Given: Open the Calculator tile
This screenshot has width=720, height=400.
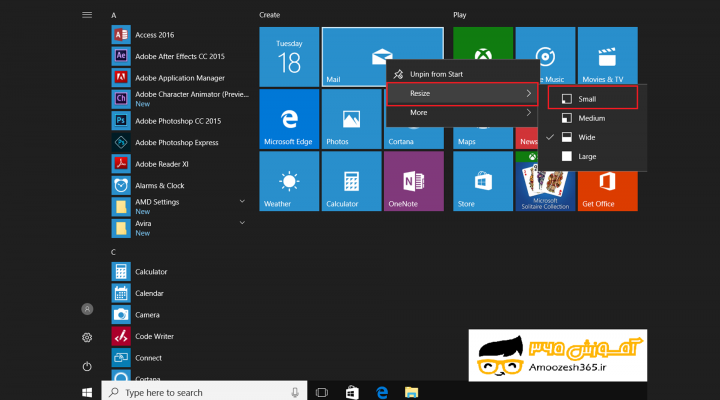Looking at the screenshot, I should 351,181.
